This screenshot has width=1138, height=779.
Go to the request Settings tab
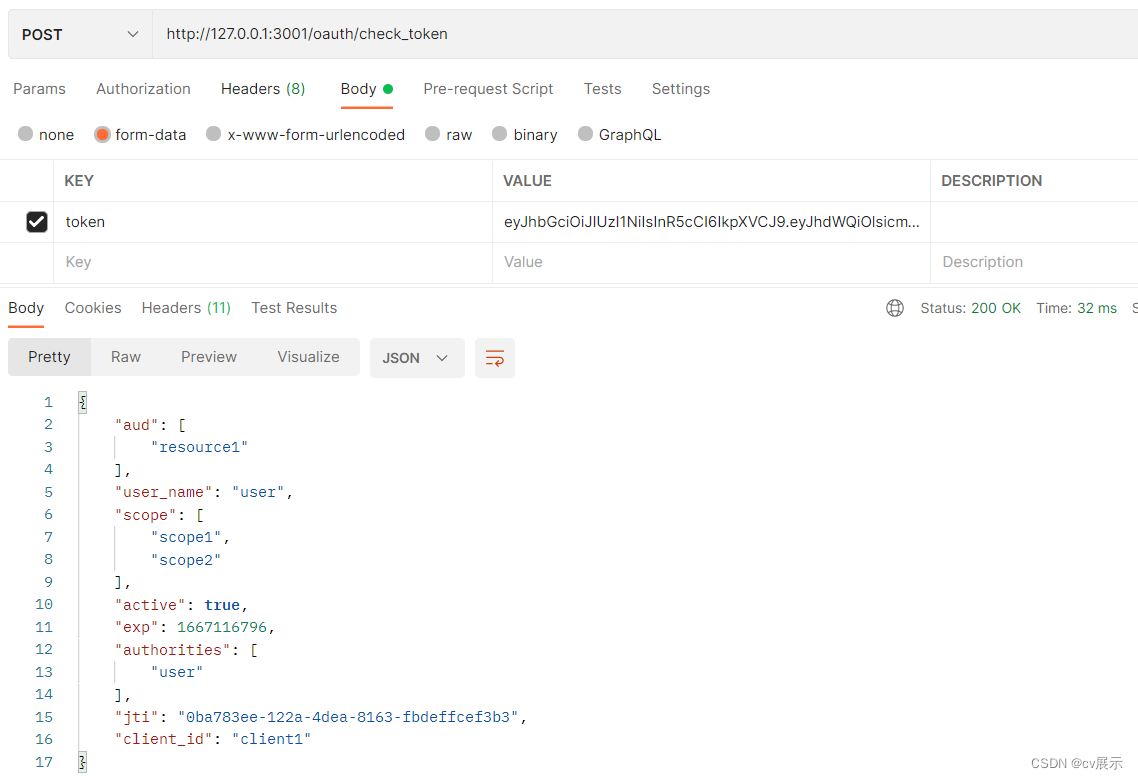(x=680, y=89)
